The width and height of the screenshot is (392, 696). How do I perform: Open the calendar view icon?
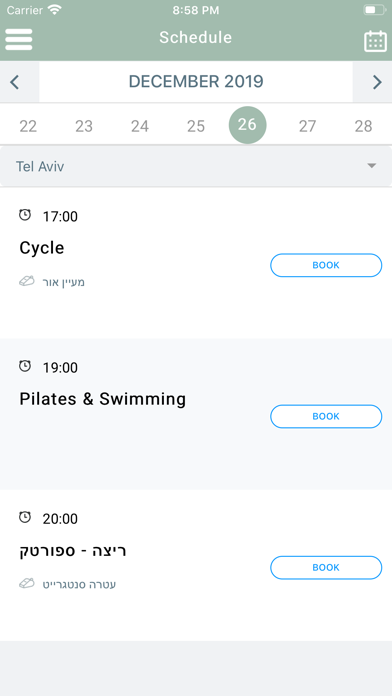click(375, 41)
